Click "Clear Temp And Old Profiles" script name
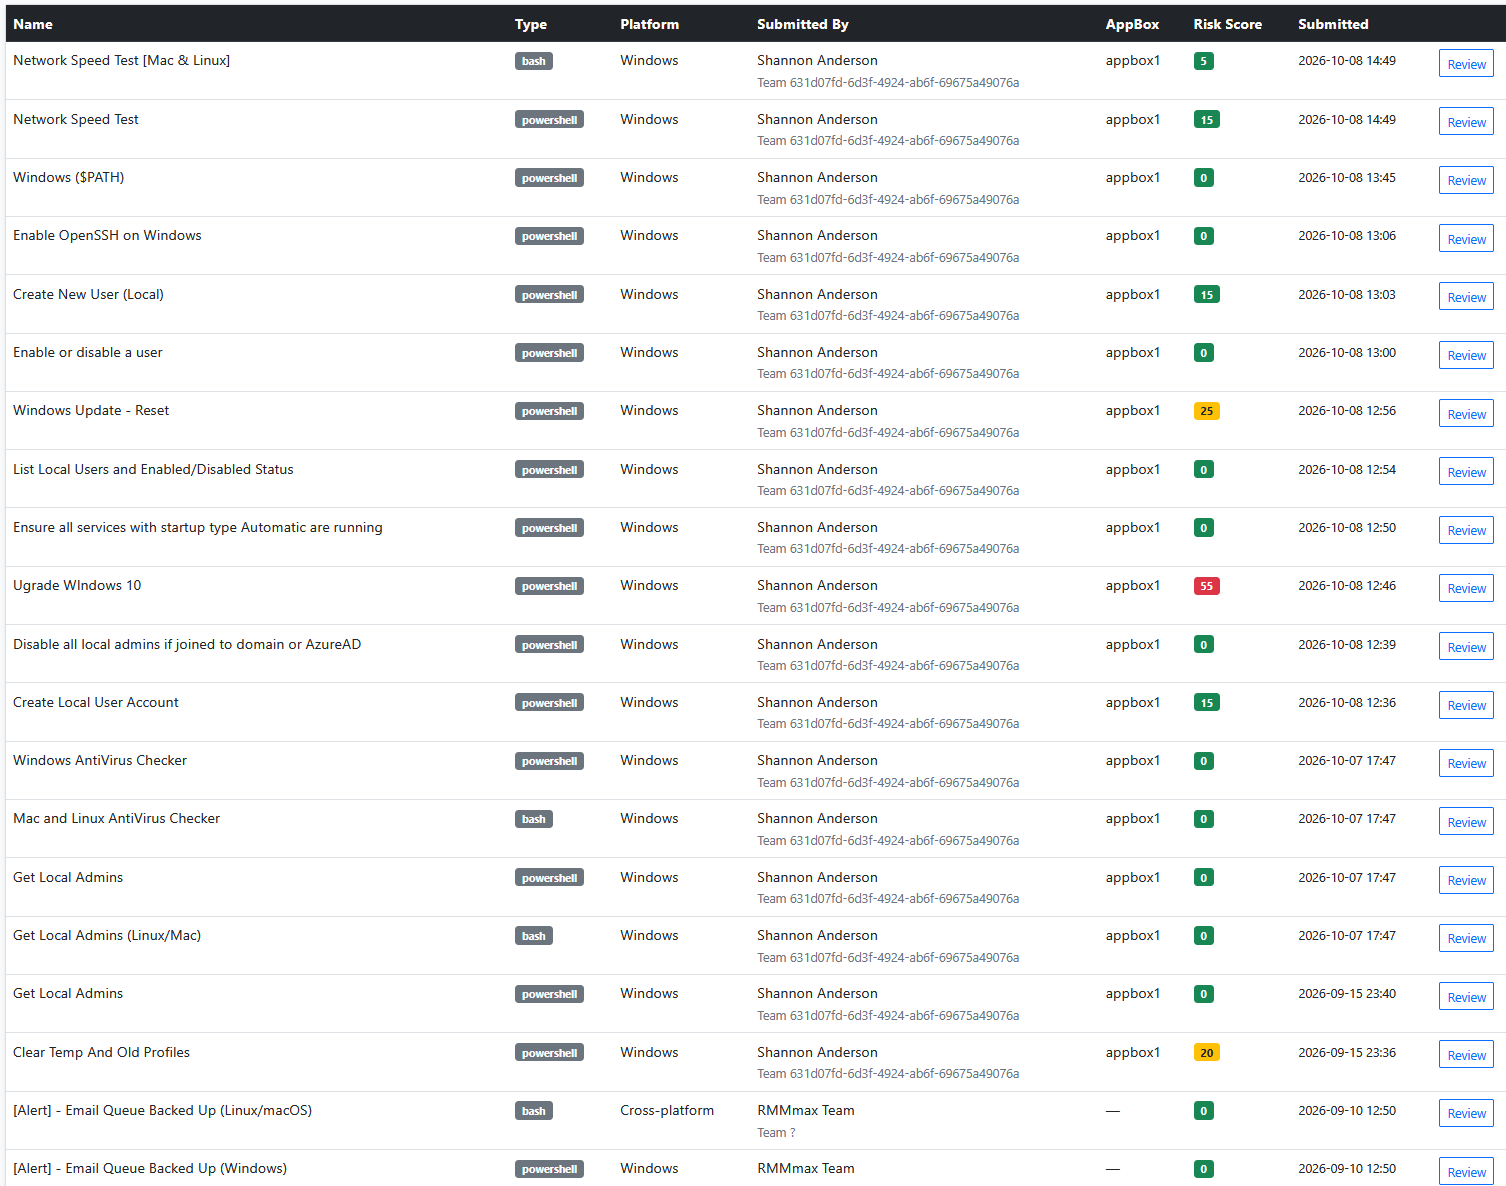The width and height of the screenshot is (1506, 1186). click(x=101, y=1052)
